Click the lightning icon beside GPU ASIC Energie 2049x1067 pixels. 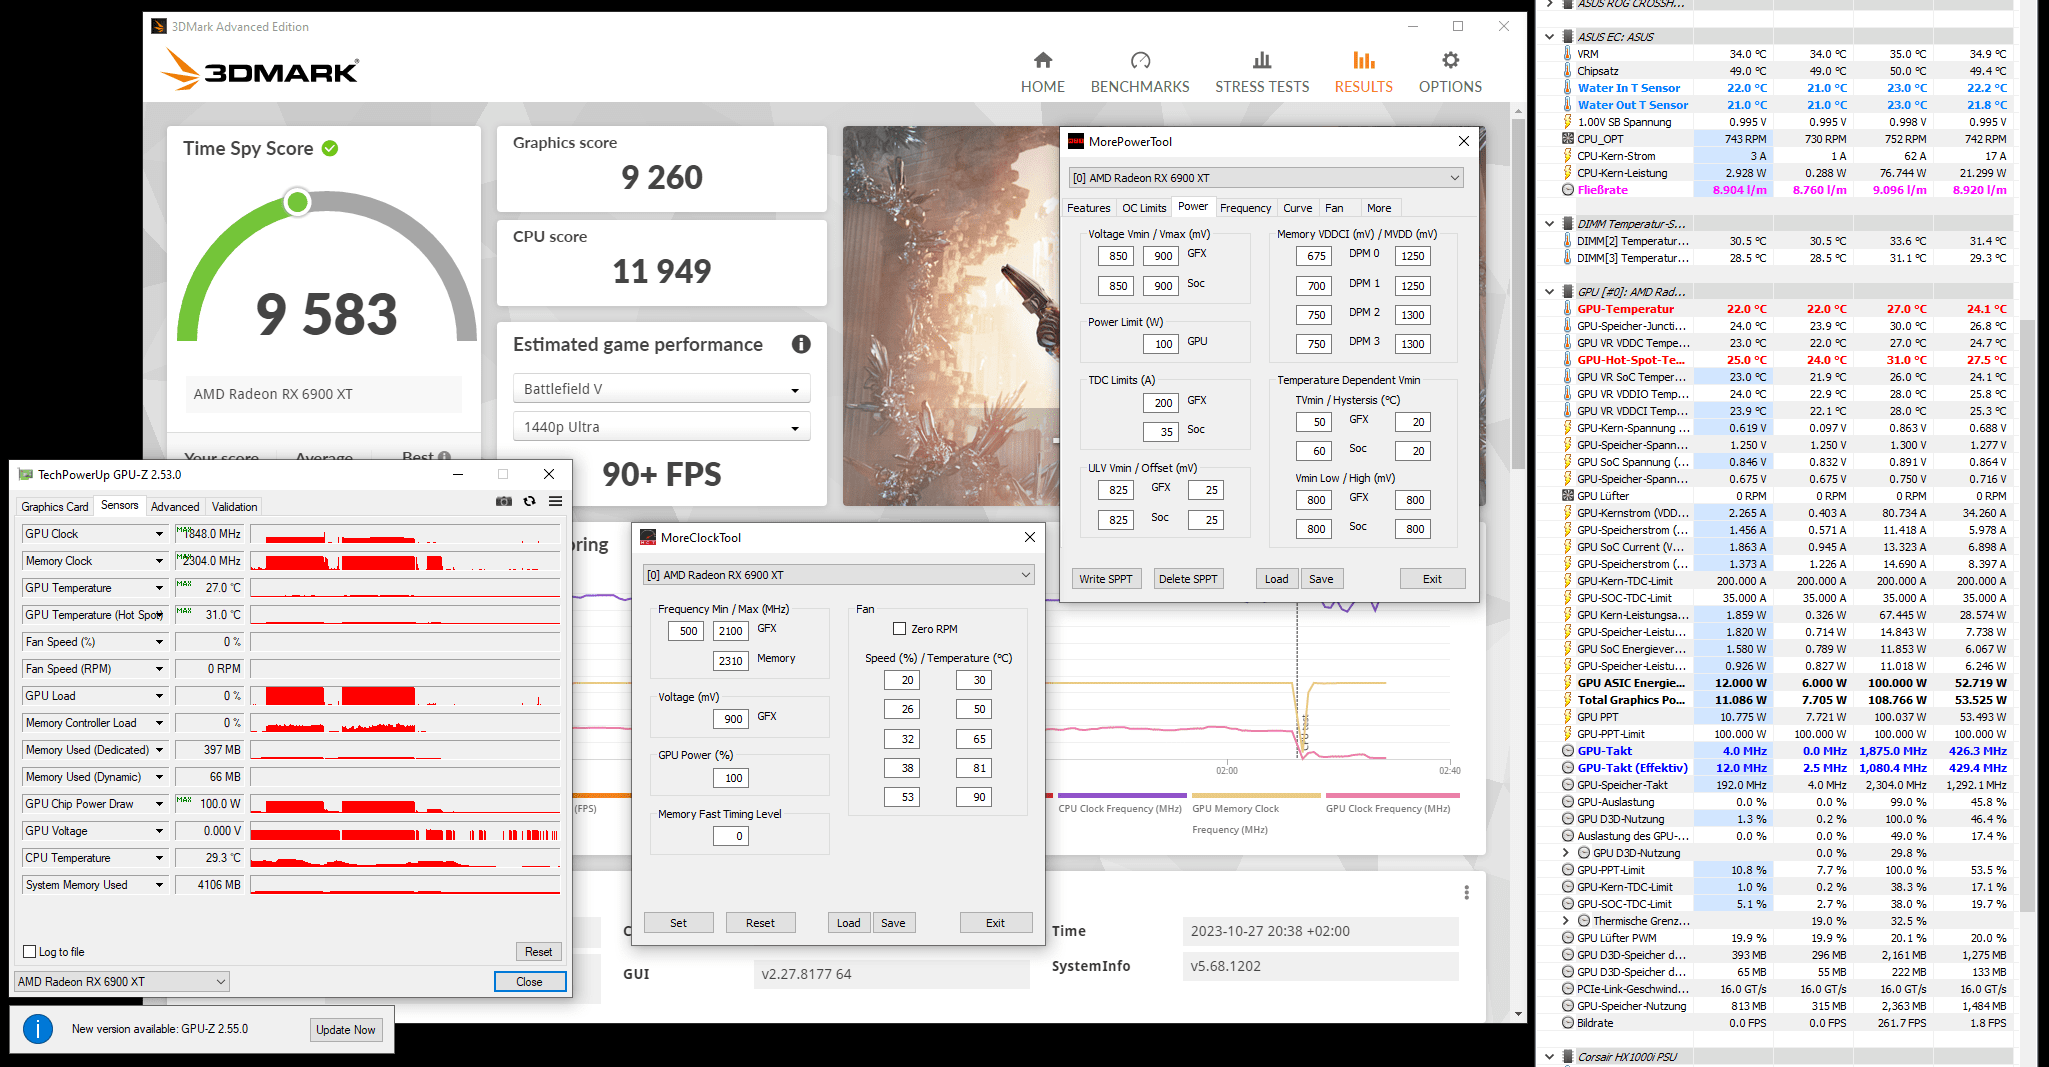[x=1567, y=683]
